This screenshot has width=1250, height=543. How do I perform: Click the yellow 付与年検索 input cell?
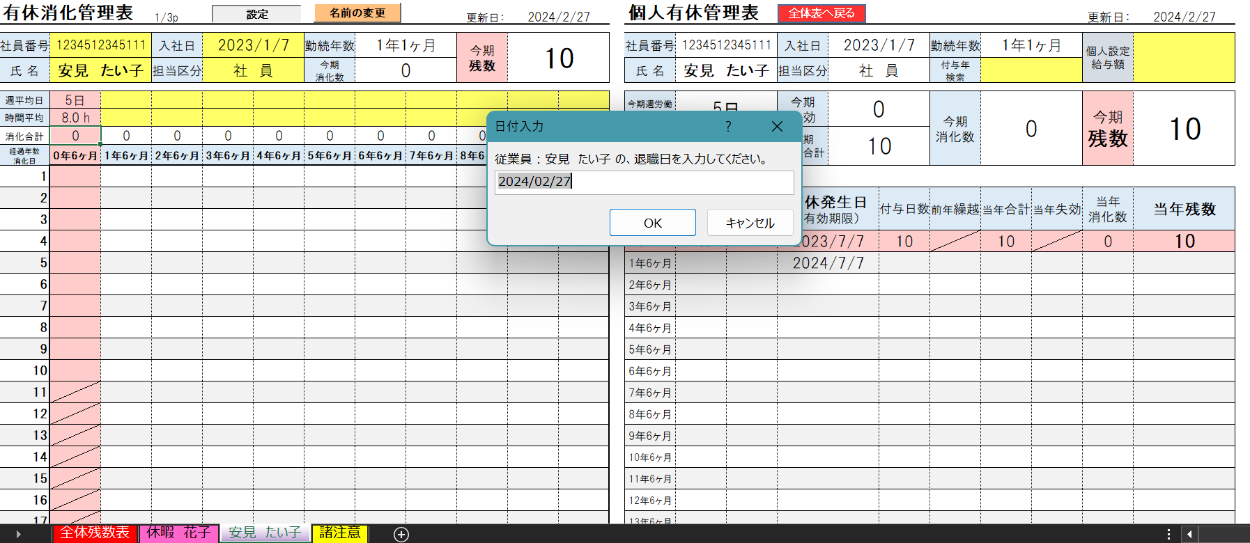click(x=1031, y=70)
